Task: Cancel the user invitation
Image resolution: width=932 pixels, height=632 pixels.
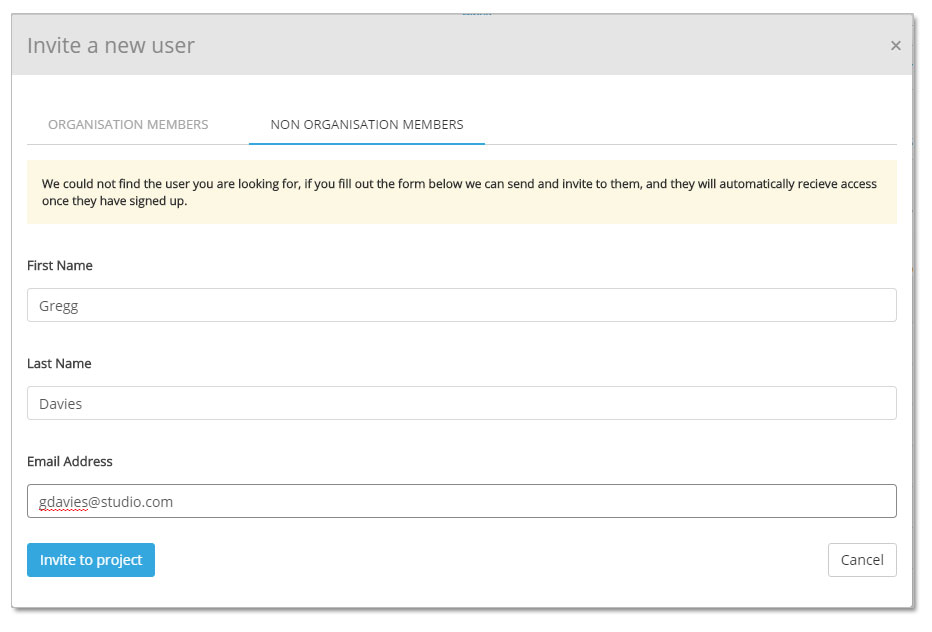Action: [862, 559]
